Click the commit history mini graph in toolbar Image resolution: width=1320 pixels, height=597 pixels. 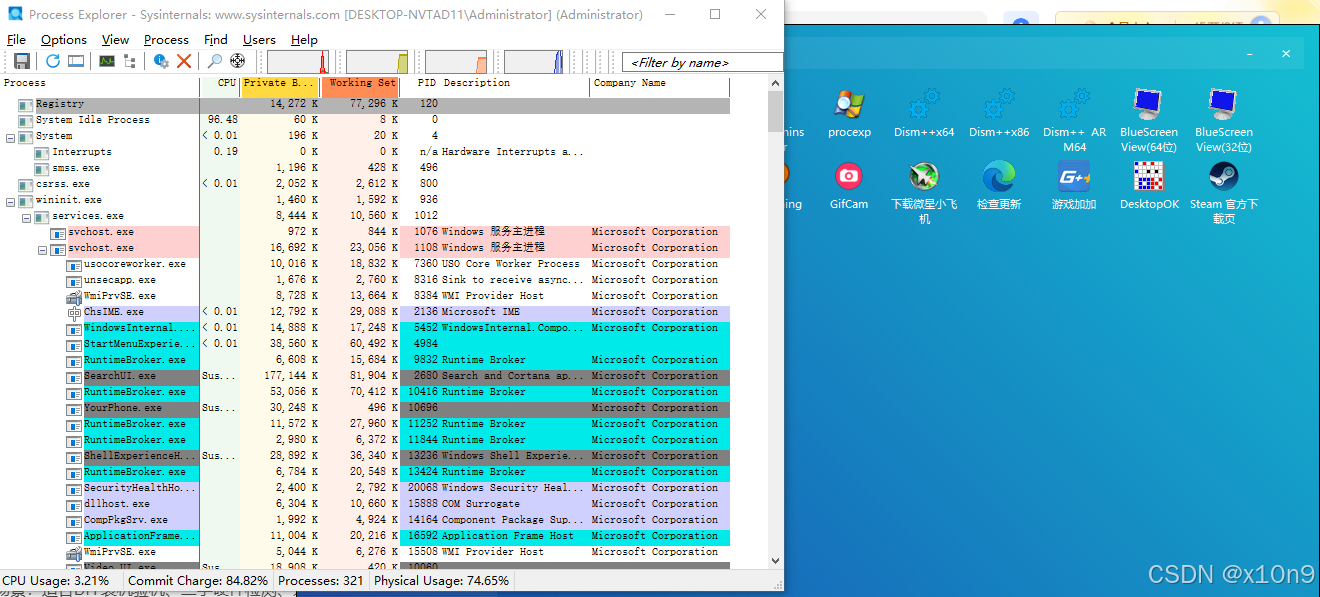[x=377, y=62]
